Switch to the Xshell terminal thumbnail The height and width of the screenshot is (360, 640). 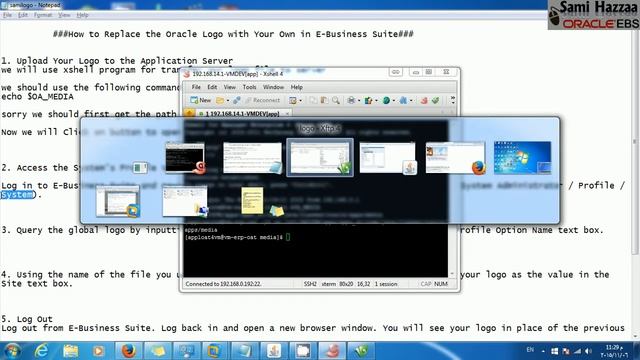click(185, 158)
